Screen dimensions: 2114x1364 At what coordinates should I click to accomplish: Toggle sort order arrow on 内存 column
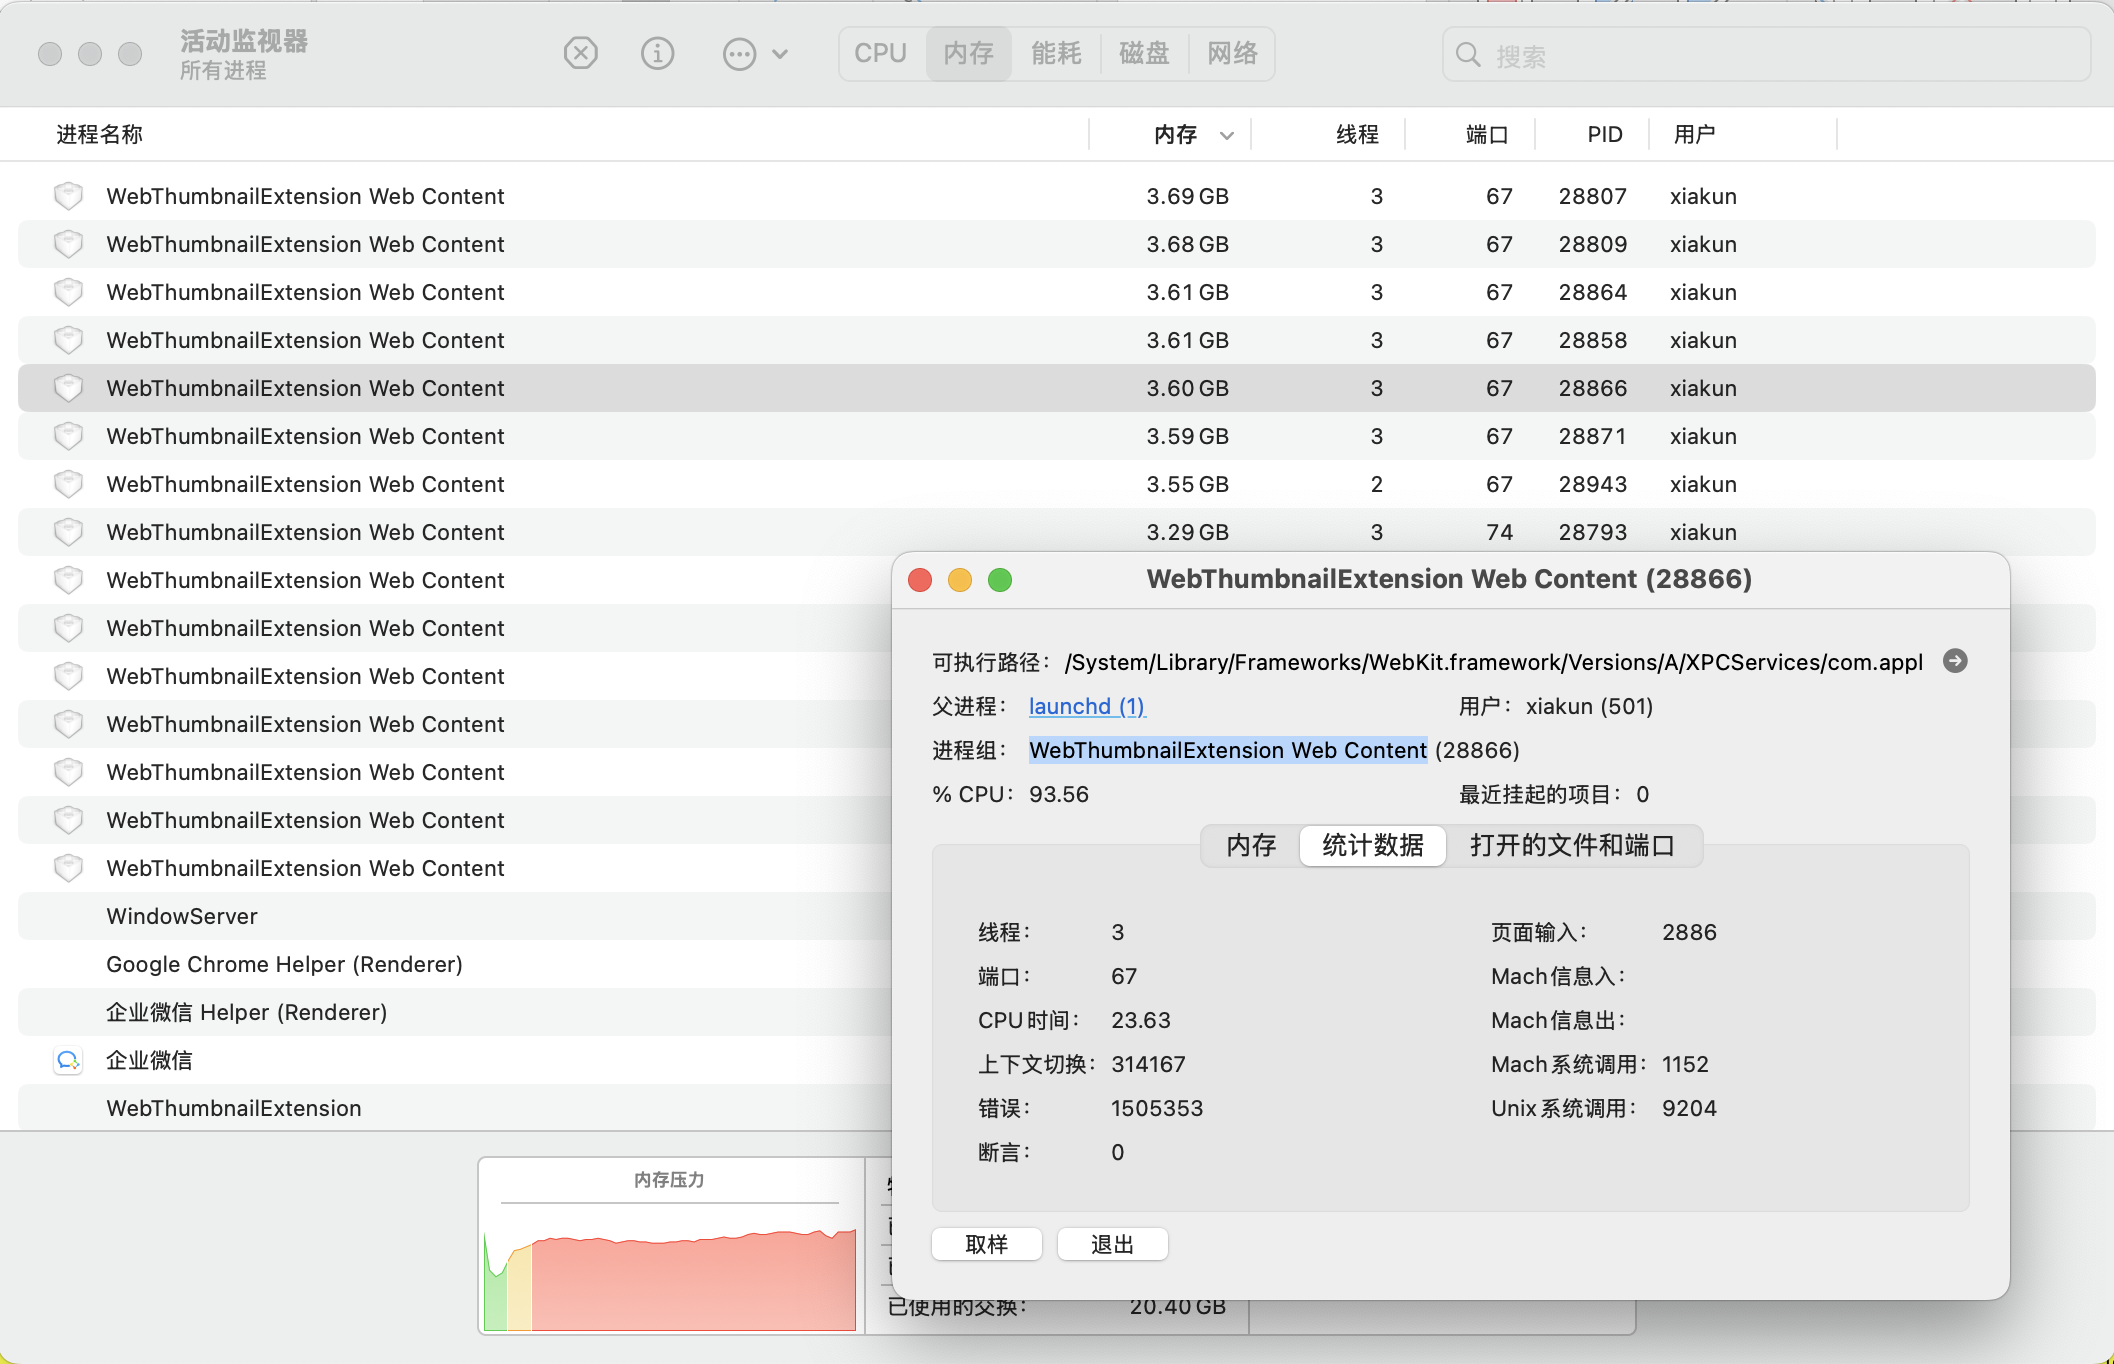click(x=1227, y=135)
